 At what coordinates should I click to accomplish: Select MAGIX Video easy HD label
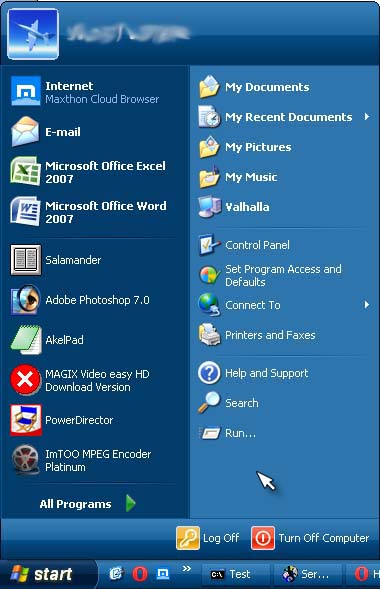point(97,380)
